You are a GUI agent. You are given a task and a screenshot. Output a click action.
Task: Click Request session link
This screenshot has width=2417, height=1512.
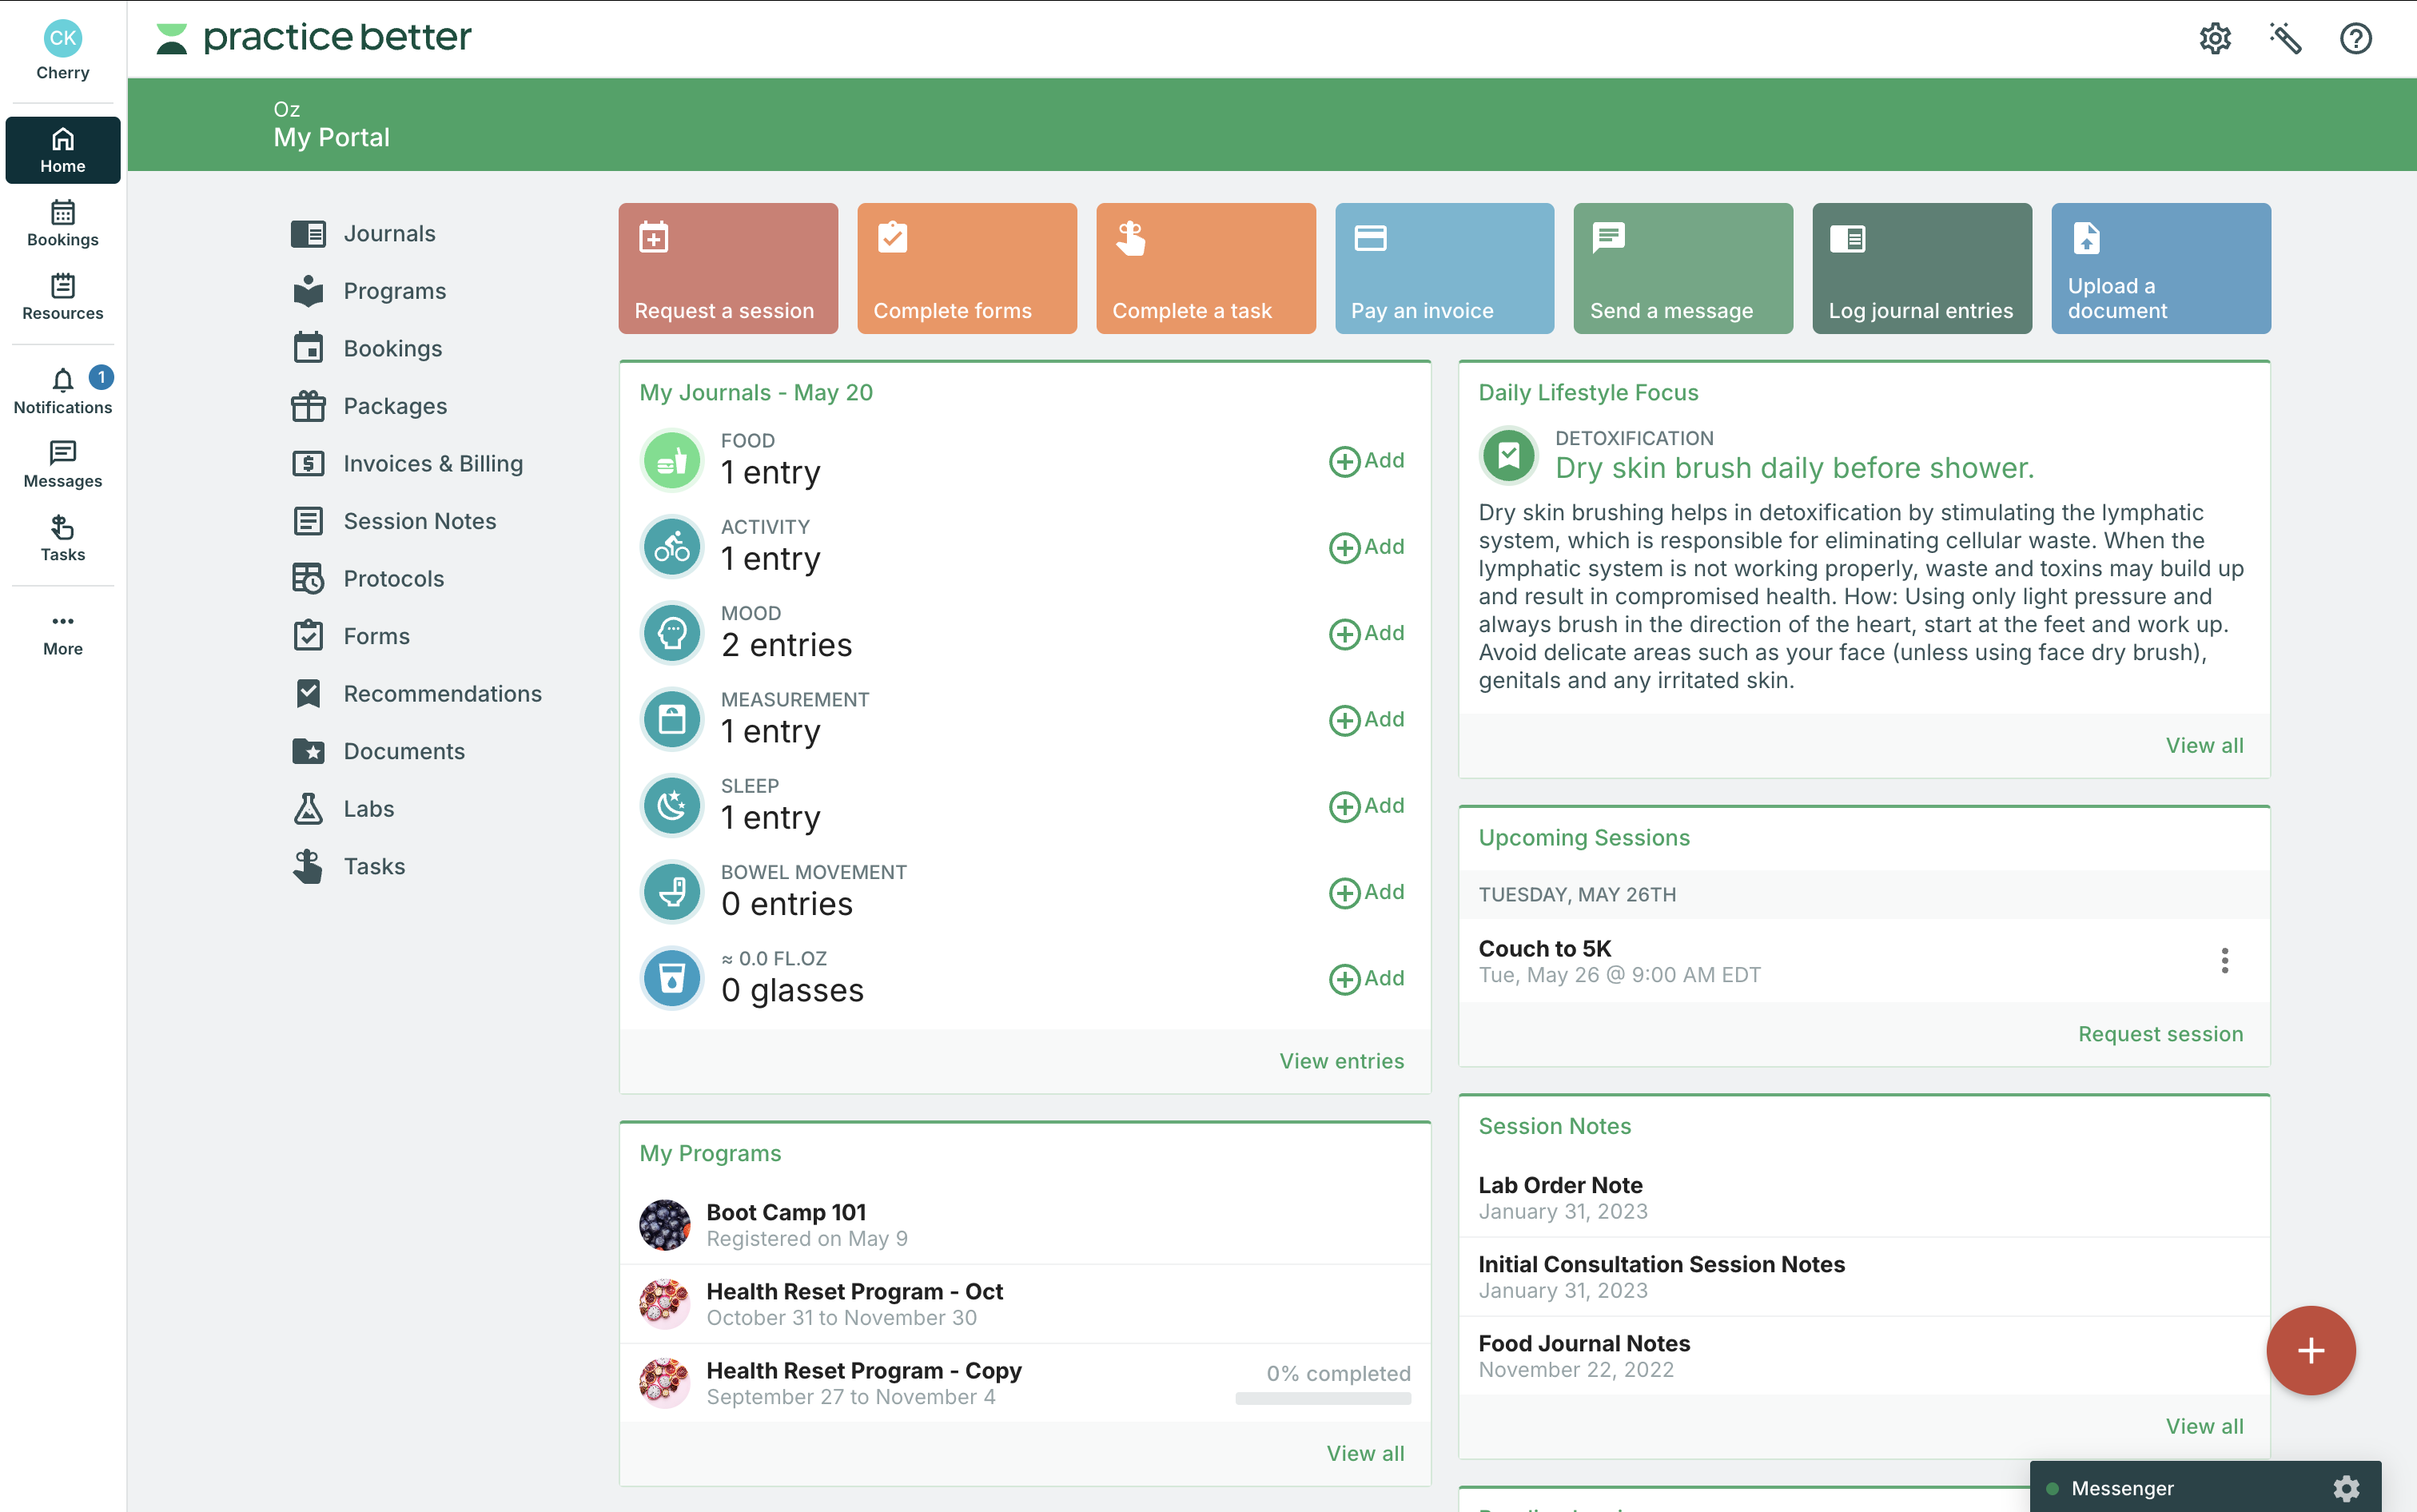click(x=2160, y=1034)
